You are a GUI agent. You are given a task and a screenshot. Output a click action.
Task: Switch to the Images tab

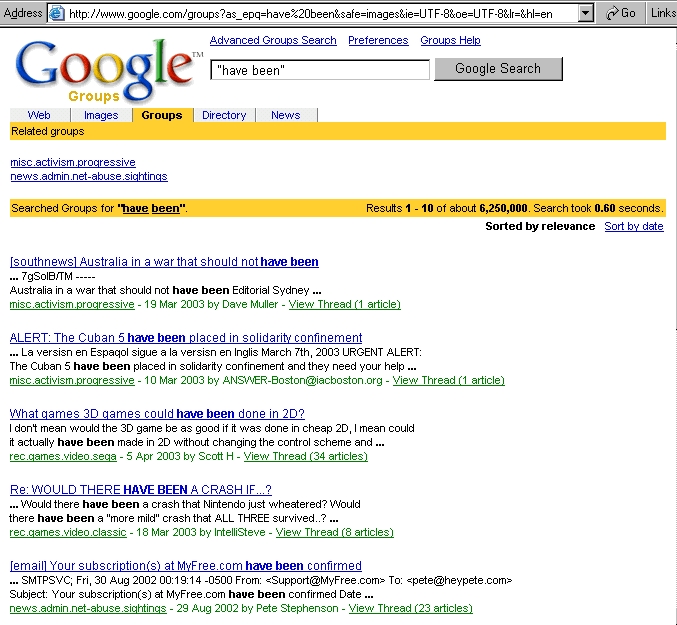click(100, 115)
